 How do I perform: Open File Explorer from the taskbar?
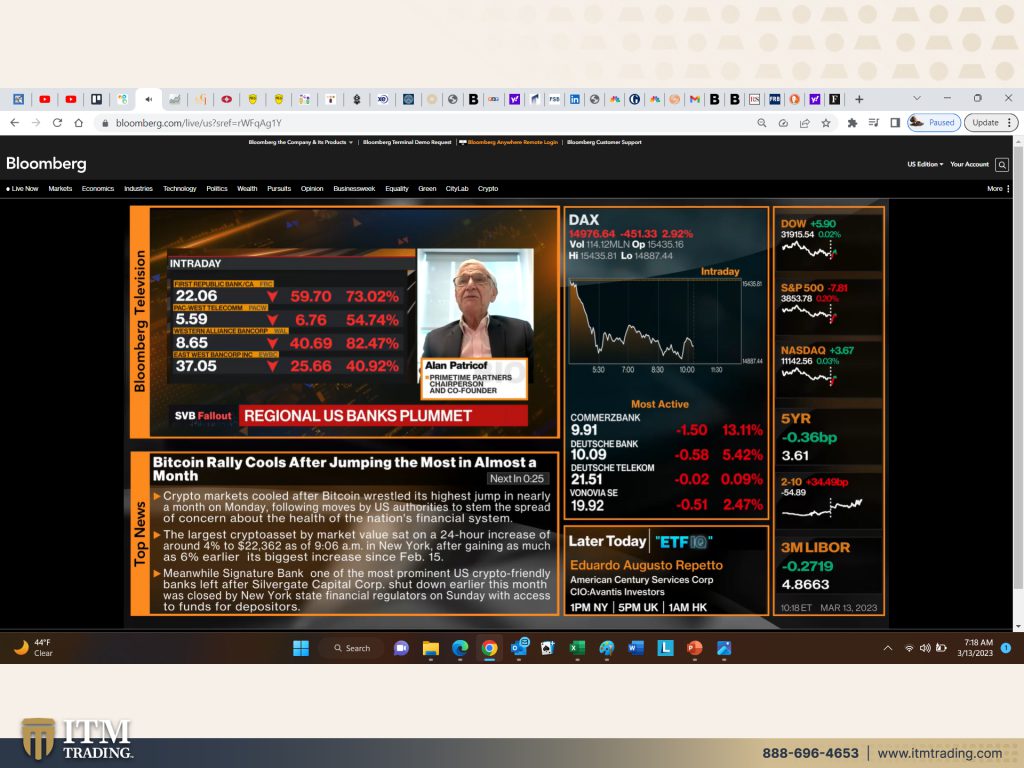(x=431, y=648)
